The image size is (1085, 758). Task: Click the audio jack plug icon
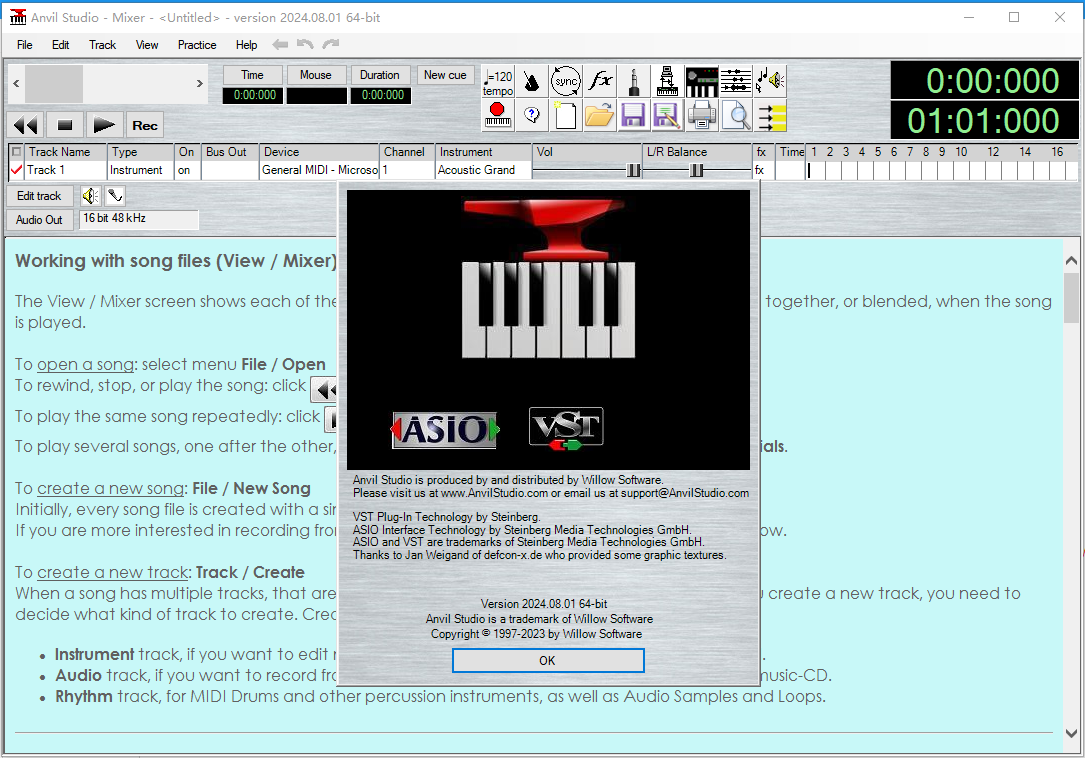point(633,82)
